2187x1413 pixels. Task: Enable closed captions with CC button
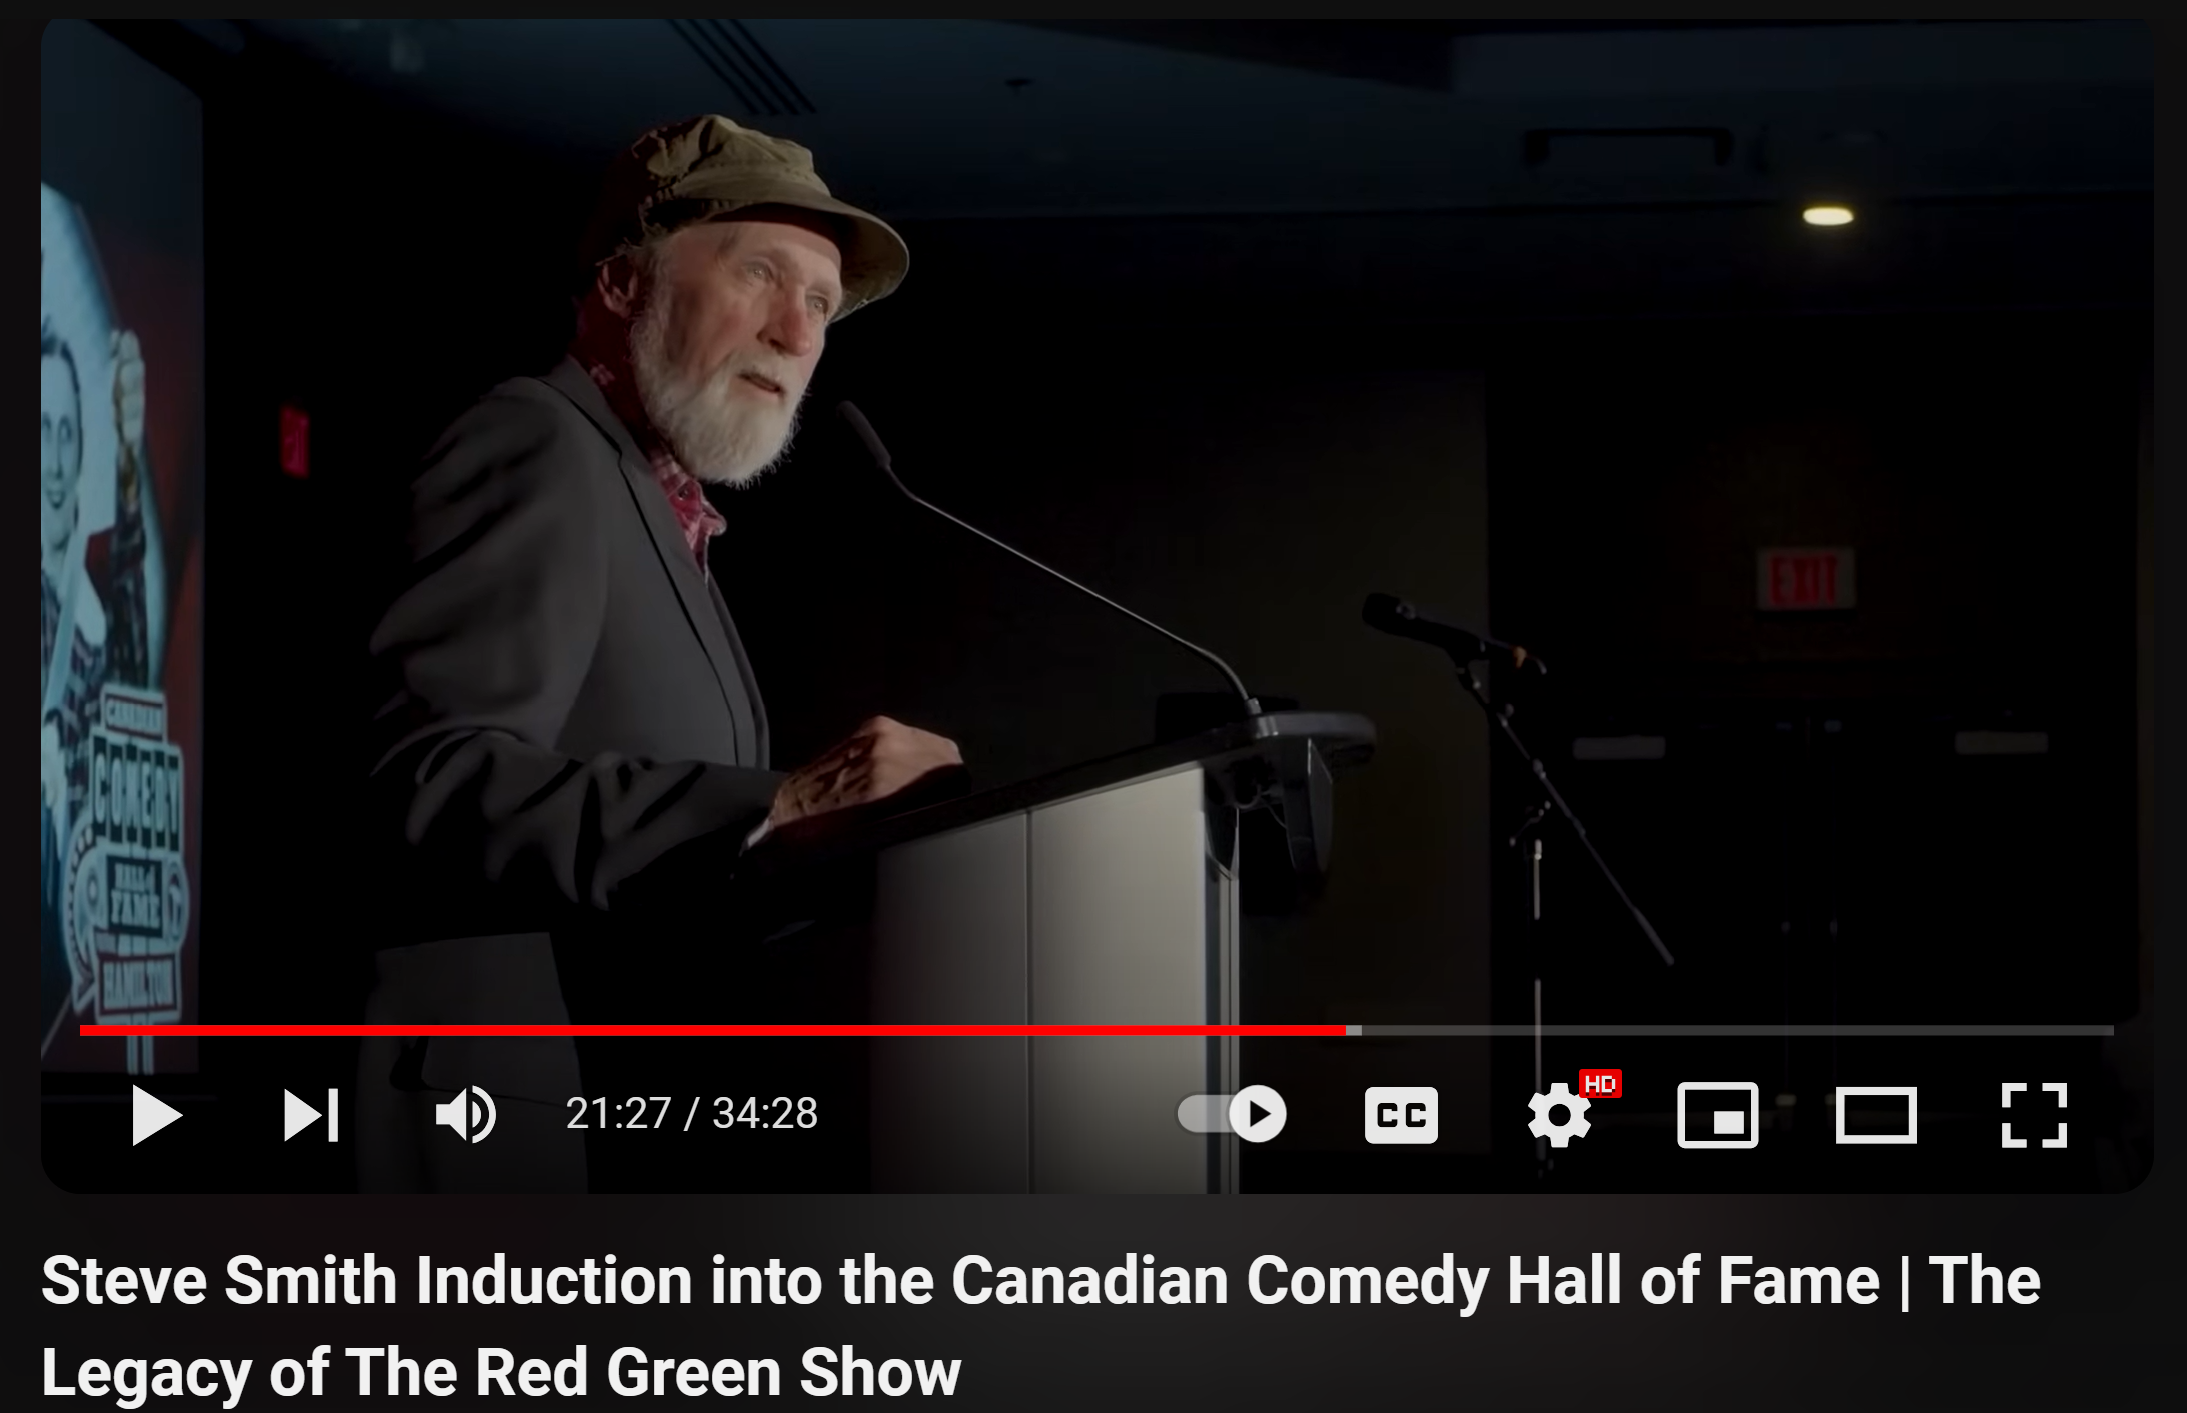1401,1115
